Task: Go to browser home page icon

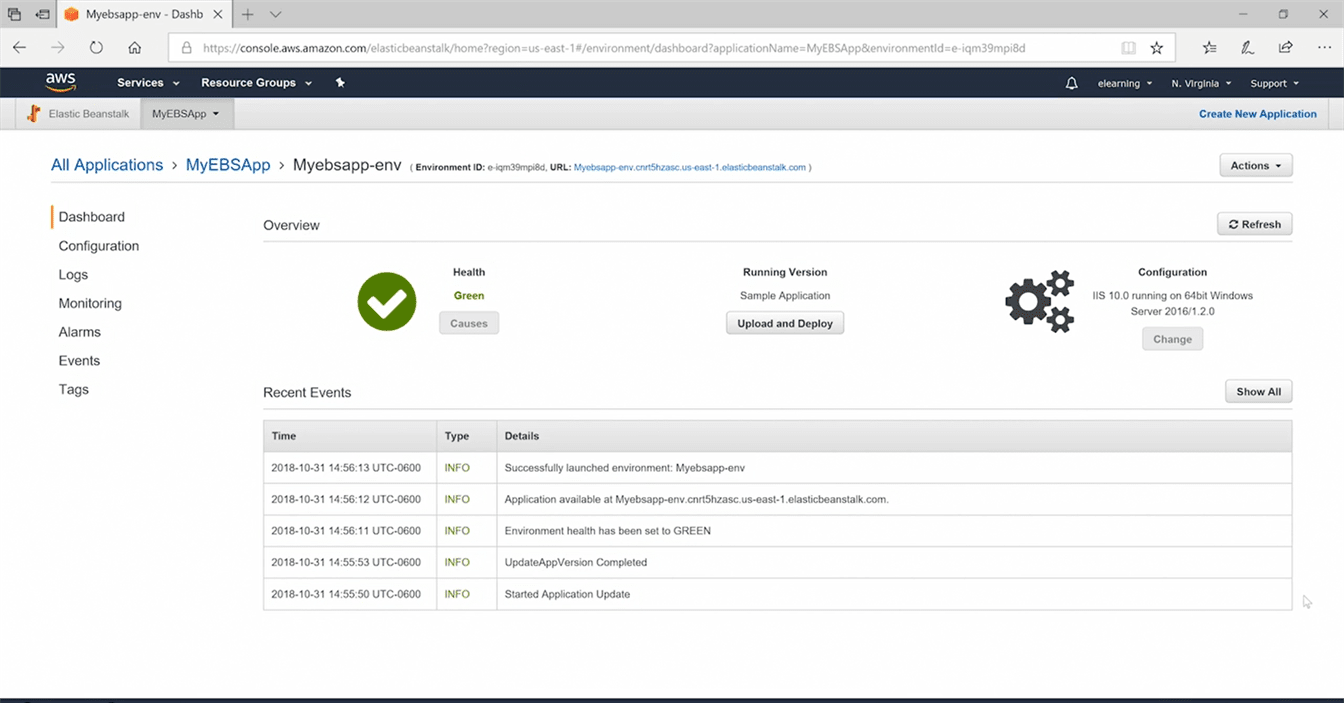Action: pos(135,47)
